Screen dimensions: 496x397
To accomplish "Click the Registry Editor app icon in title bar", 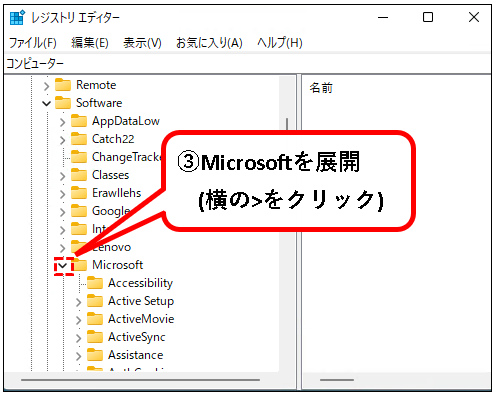I will pyautogui.click(x=17, y=18).
